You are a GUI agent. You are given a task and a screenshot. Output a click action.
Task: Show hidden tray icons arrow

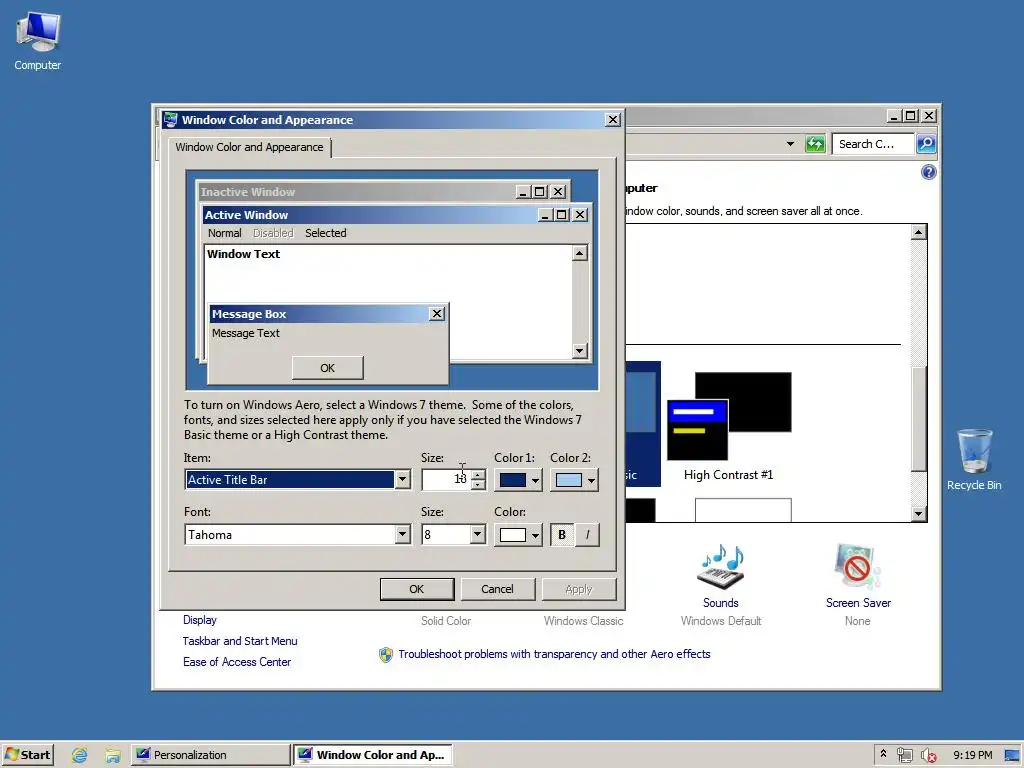coord(884,754)
